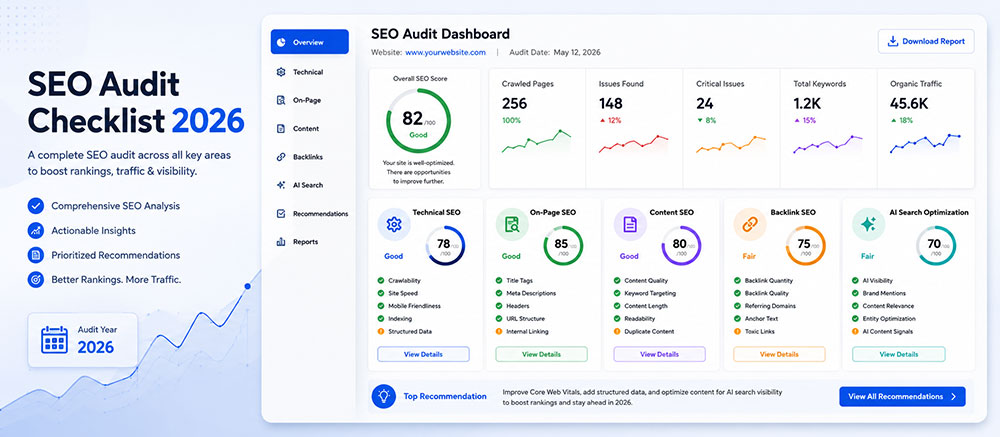The width and height of the screenshot is (1000, 437).
Task: Click the Title Tags check mark
Action: pos(499,280)
